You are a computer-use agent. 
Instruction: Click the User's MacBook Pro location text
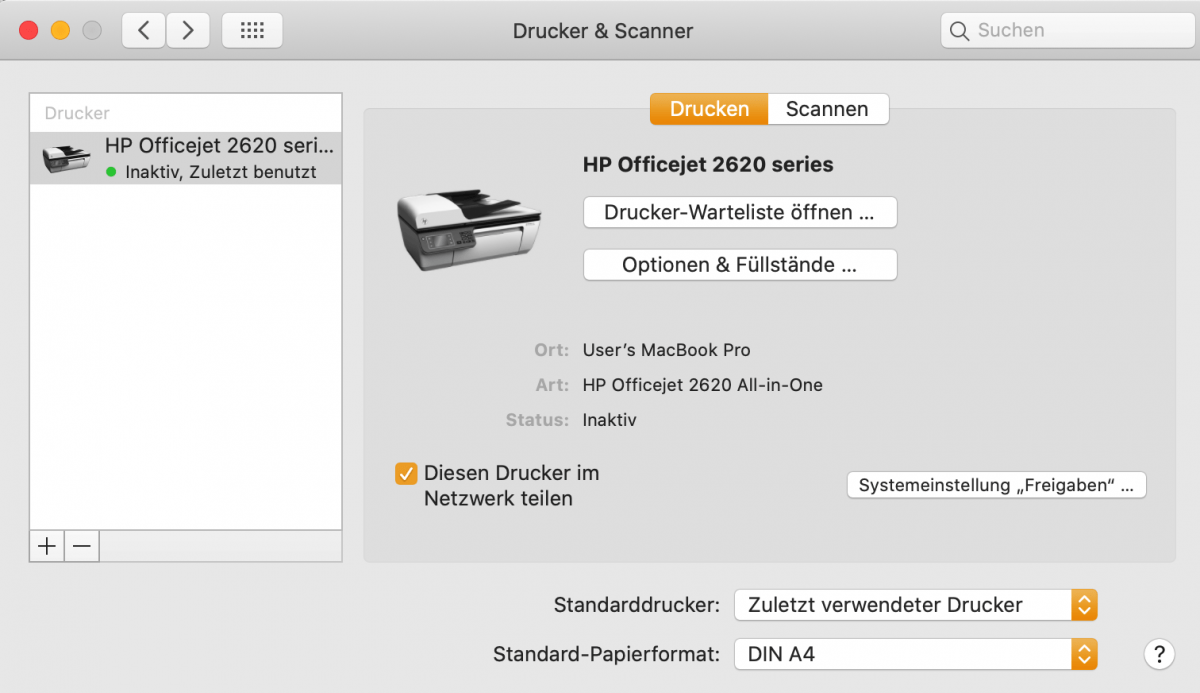pos(667,350)
